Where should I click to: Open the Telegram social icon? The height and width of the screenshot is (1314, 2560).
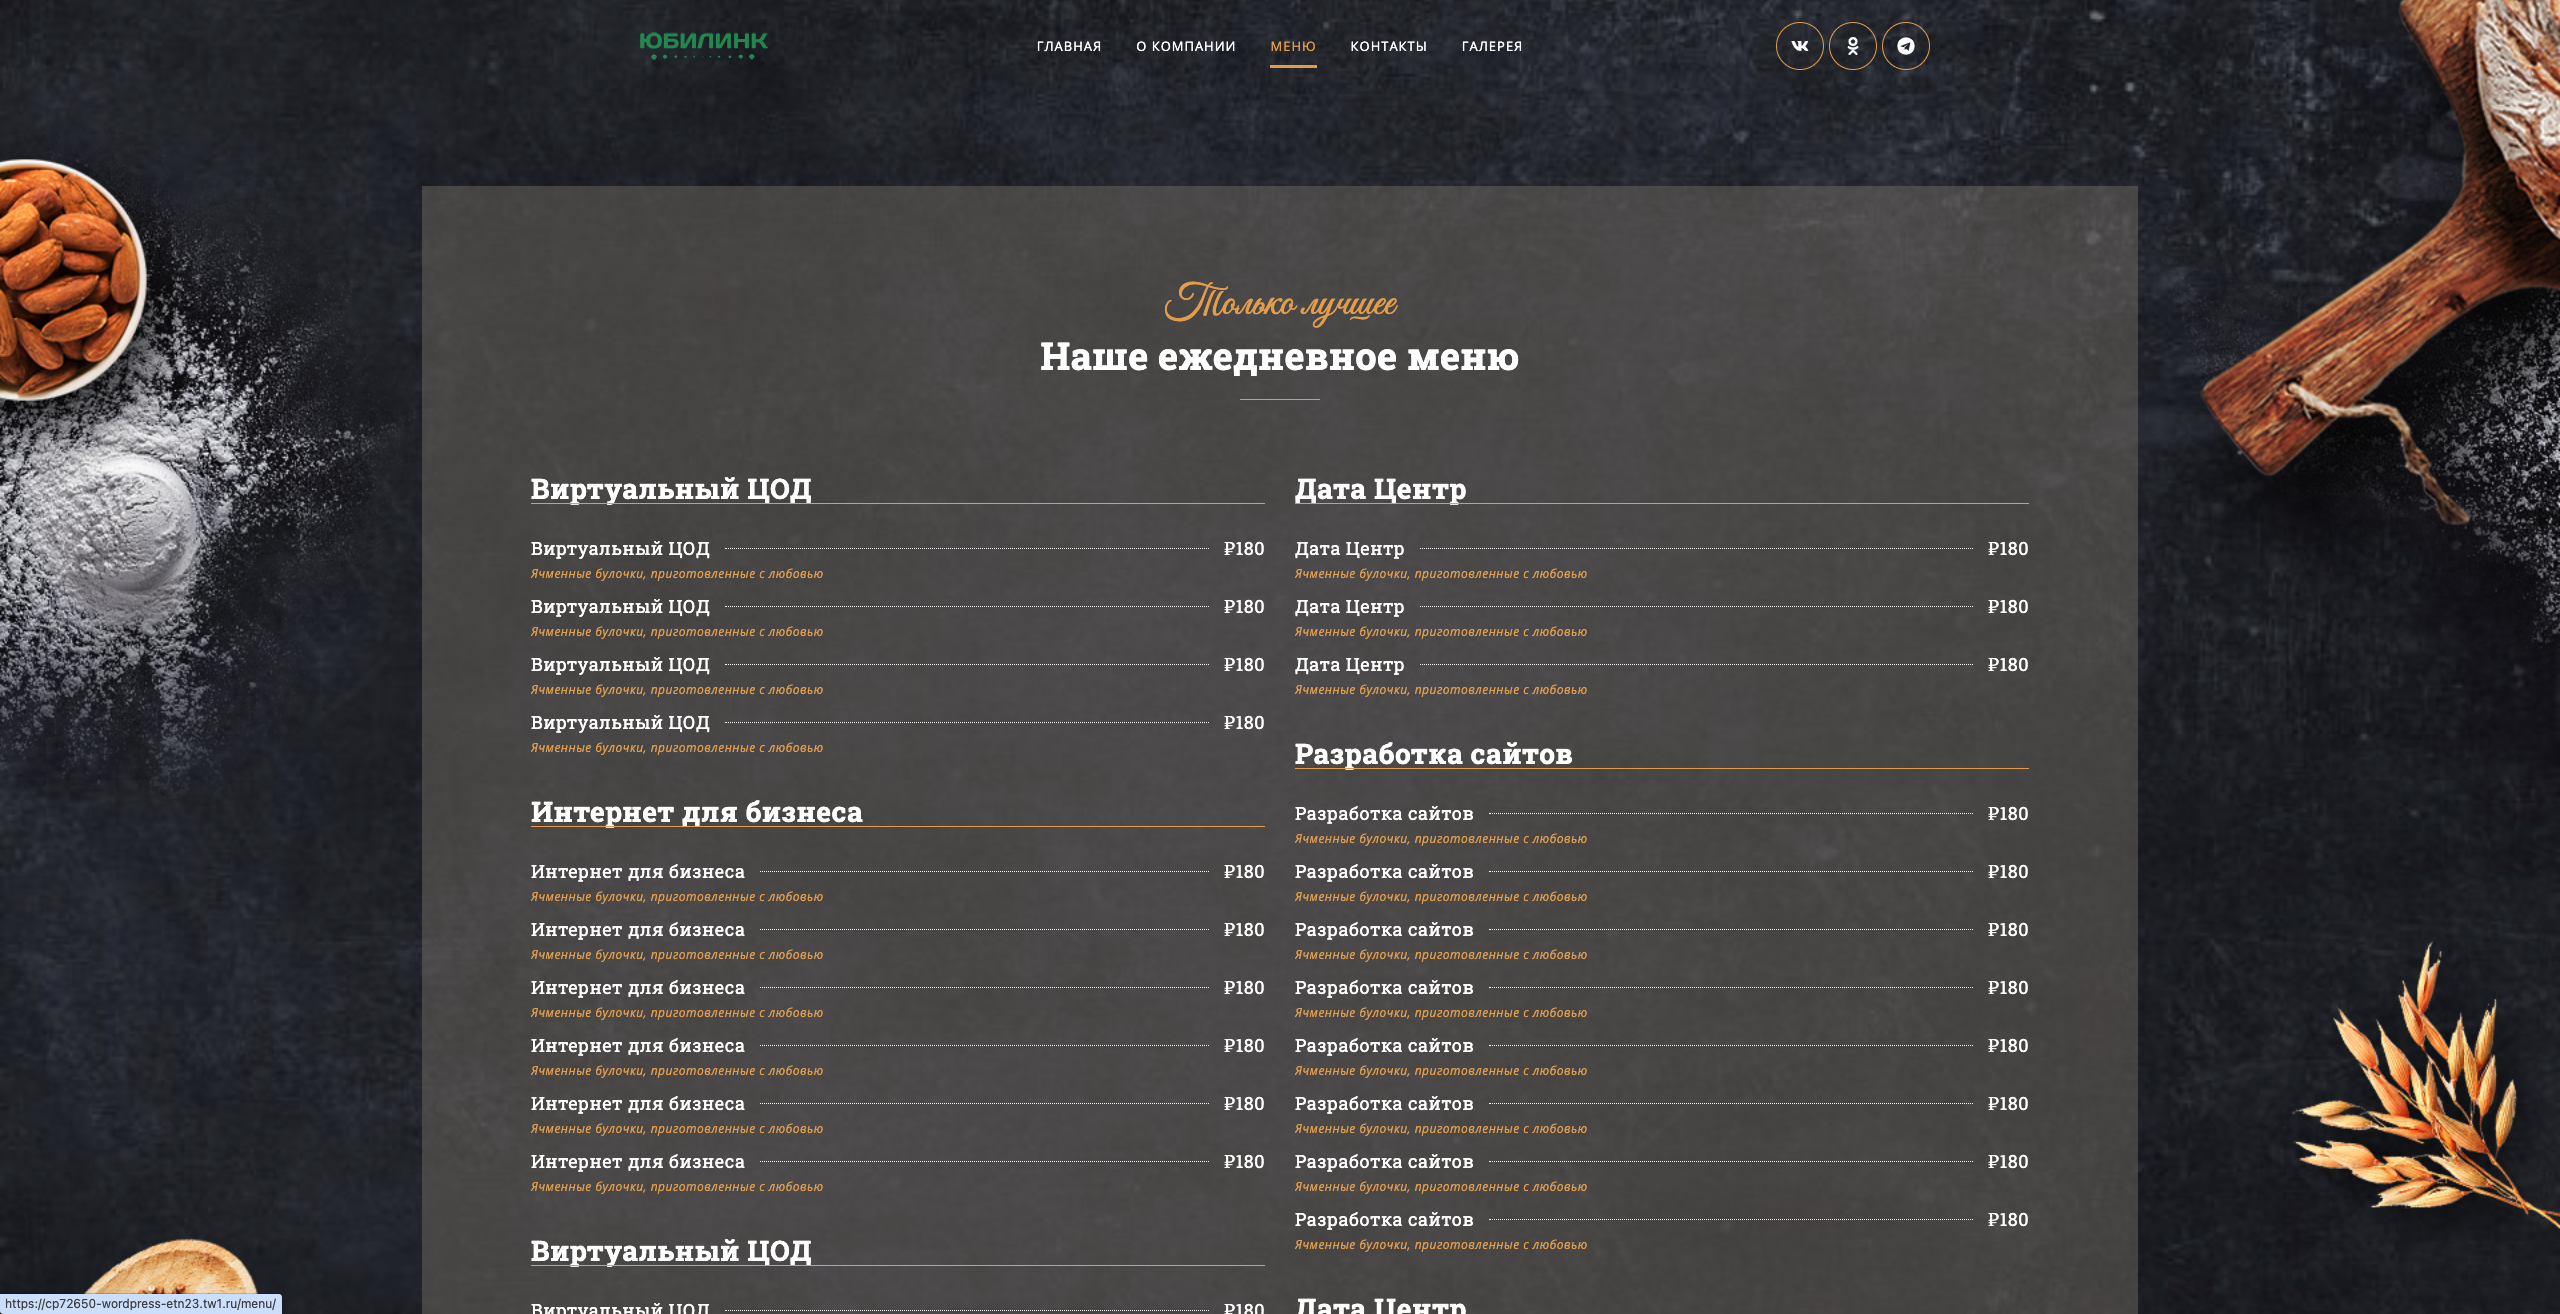pyautogui.click(x=1905, y=46)
